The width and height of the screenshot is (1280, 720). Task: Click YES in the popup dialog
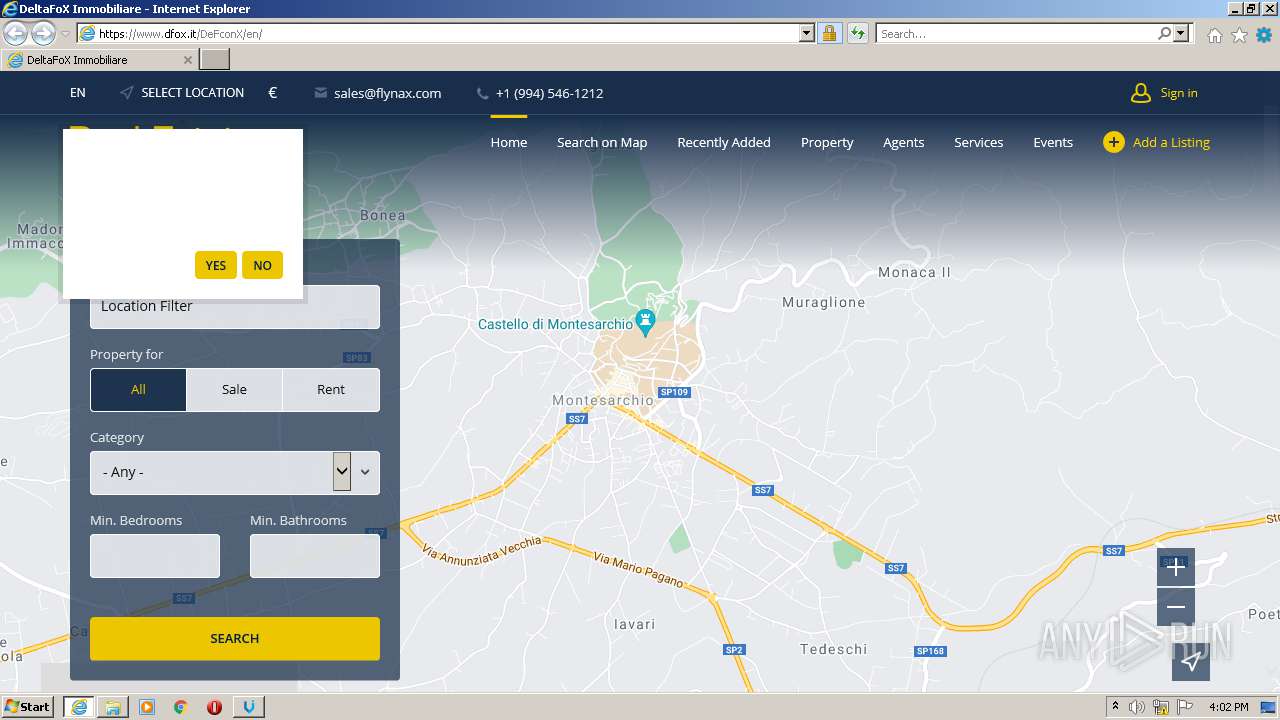pyautogui.click(x=216, y=265)
